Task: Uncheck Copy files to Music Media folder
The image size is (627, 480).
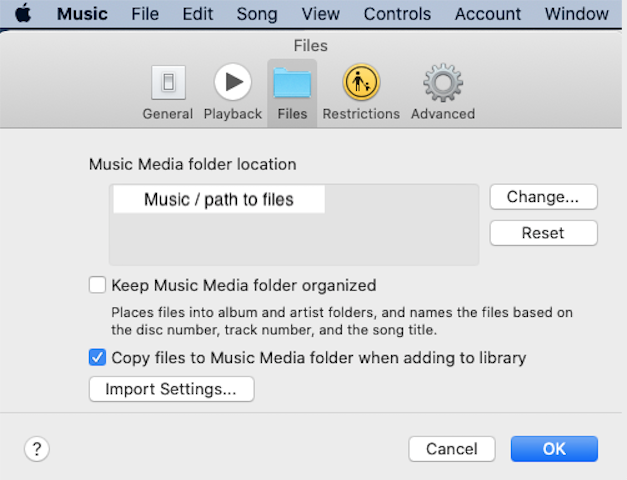Action: (97, 357)
